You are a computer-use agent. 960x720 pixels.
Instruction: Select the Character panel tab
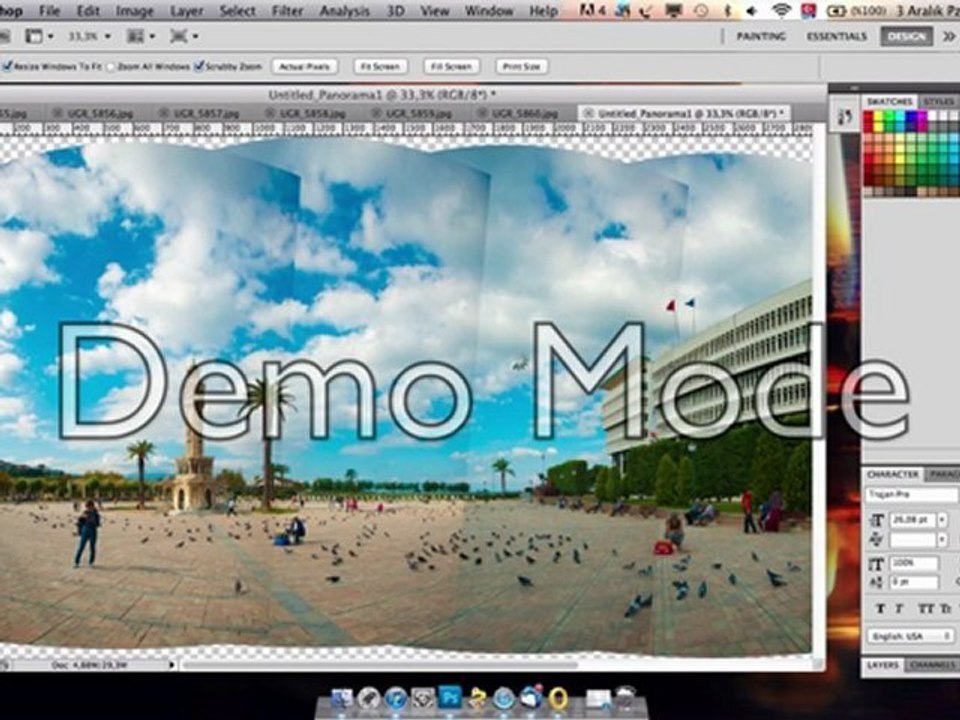(x=893, y=474)
